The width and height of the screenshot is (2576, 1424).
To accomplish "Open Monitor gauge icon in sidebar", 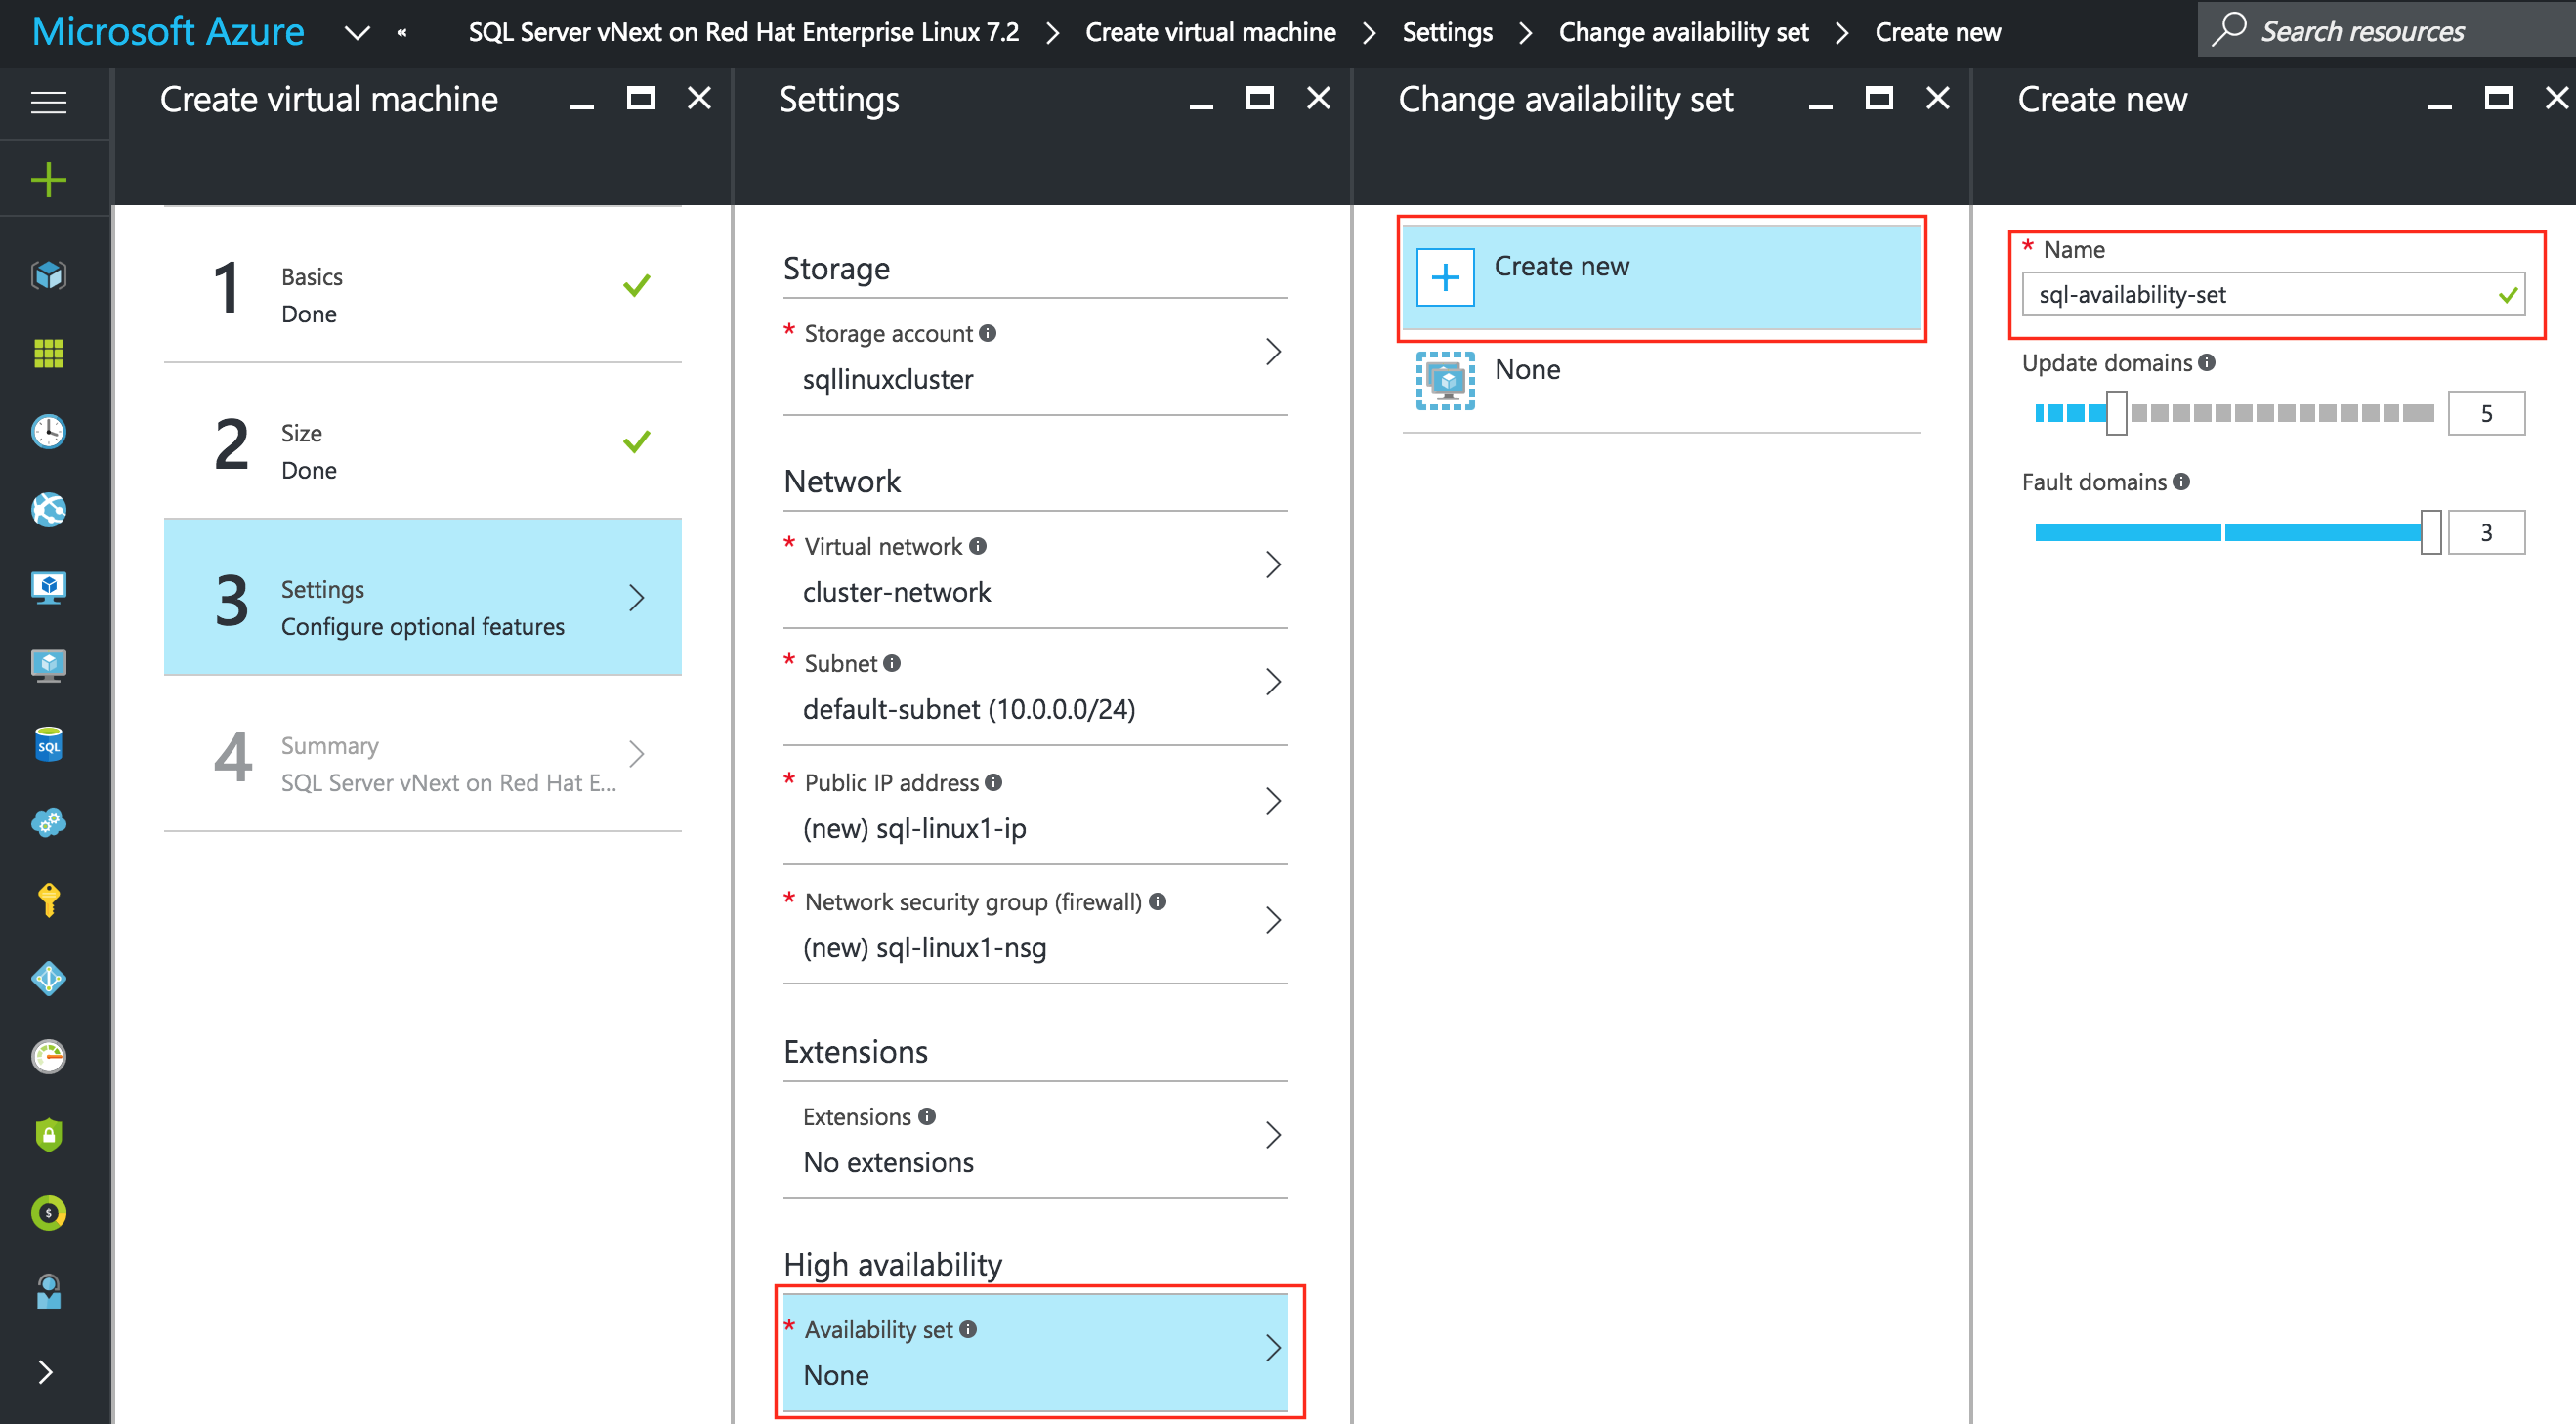I will pyautogui.click(x=48, y=1056).
